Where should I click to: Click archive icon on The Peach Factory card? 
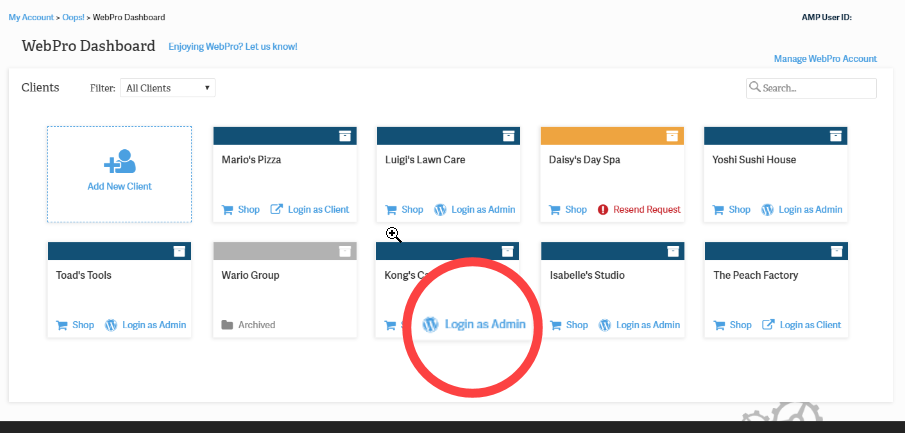[835, 251]
